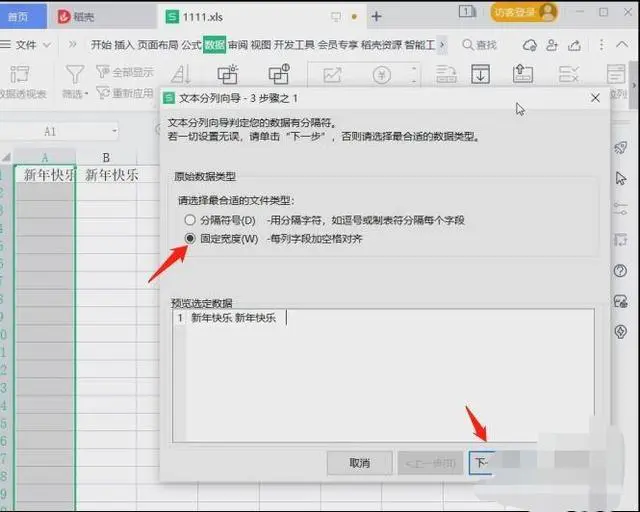This screenshot has height=512, width=640.
Task: Select column B header
Action: [106, 157]
